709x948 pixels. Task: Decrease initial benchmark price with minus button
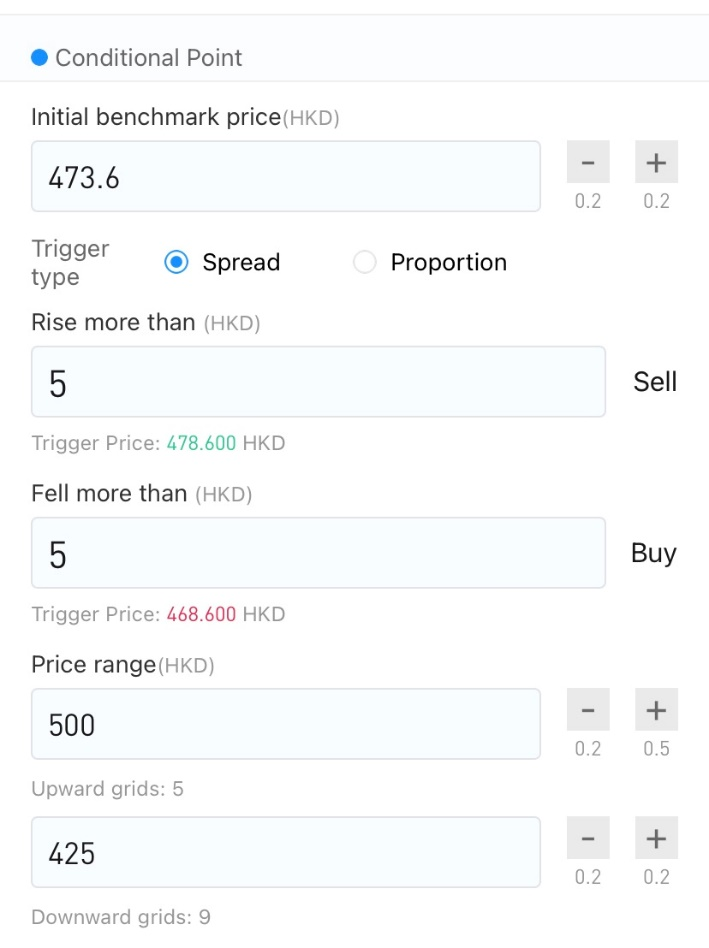click(x=588, y=162)
